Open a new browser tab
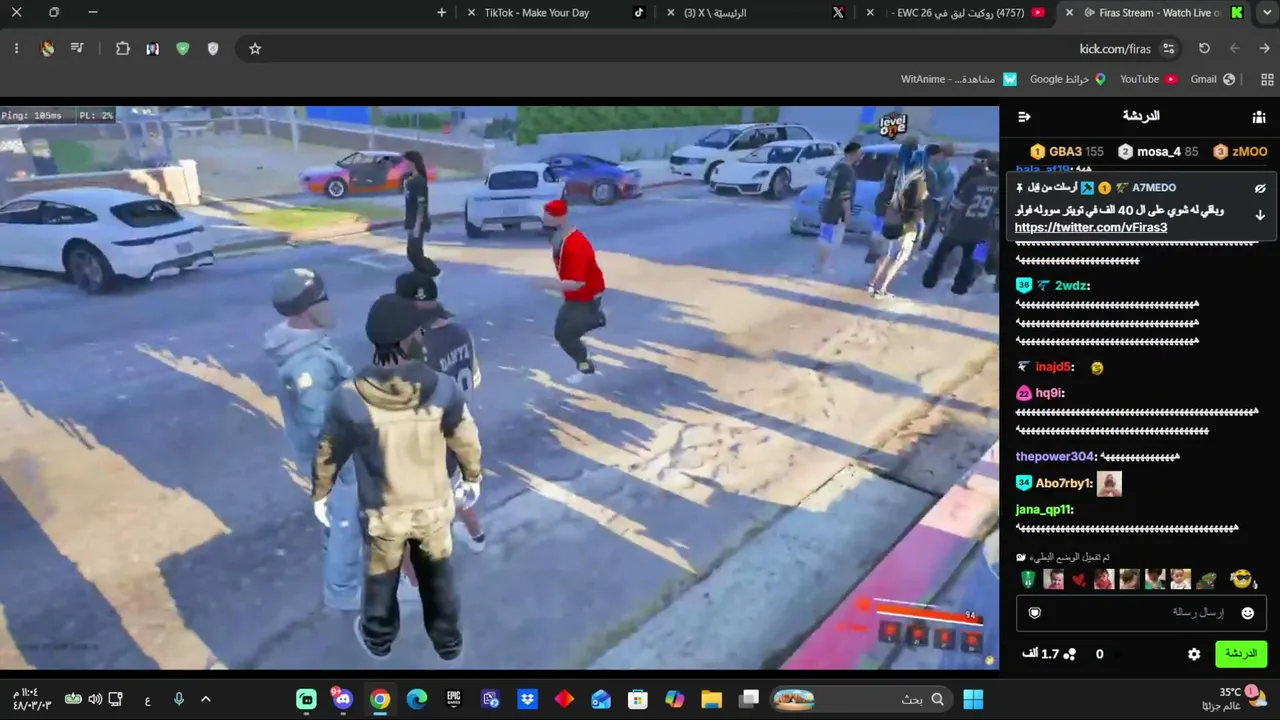This screenshot has width=1280, height=720. click(x=442, y=13)
